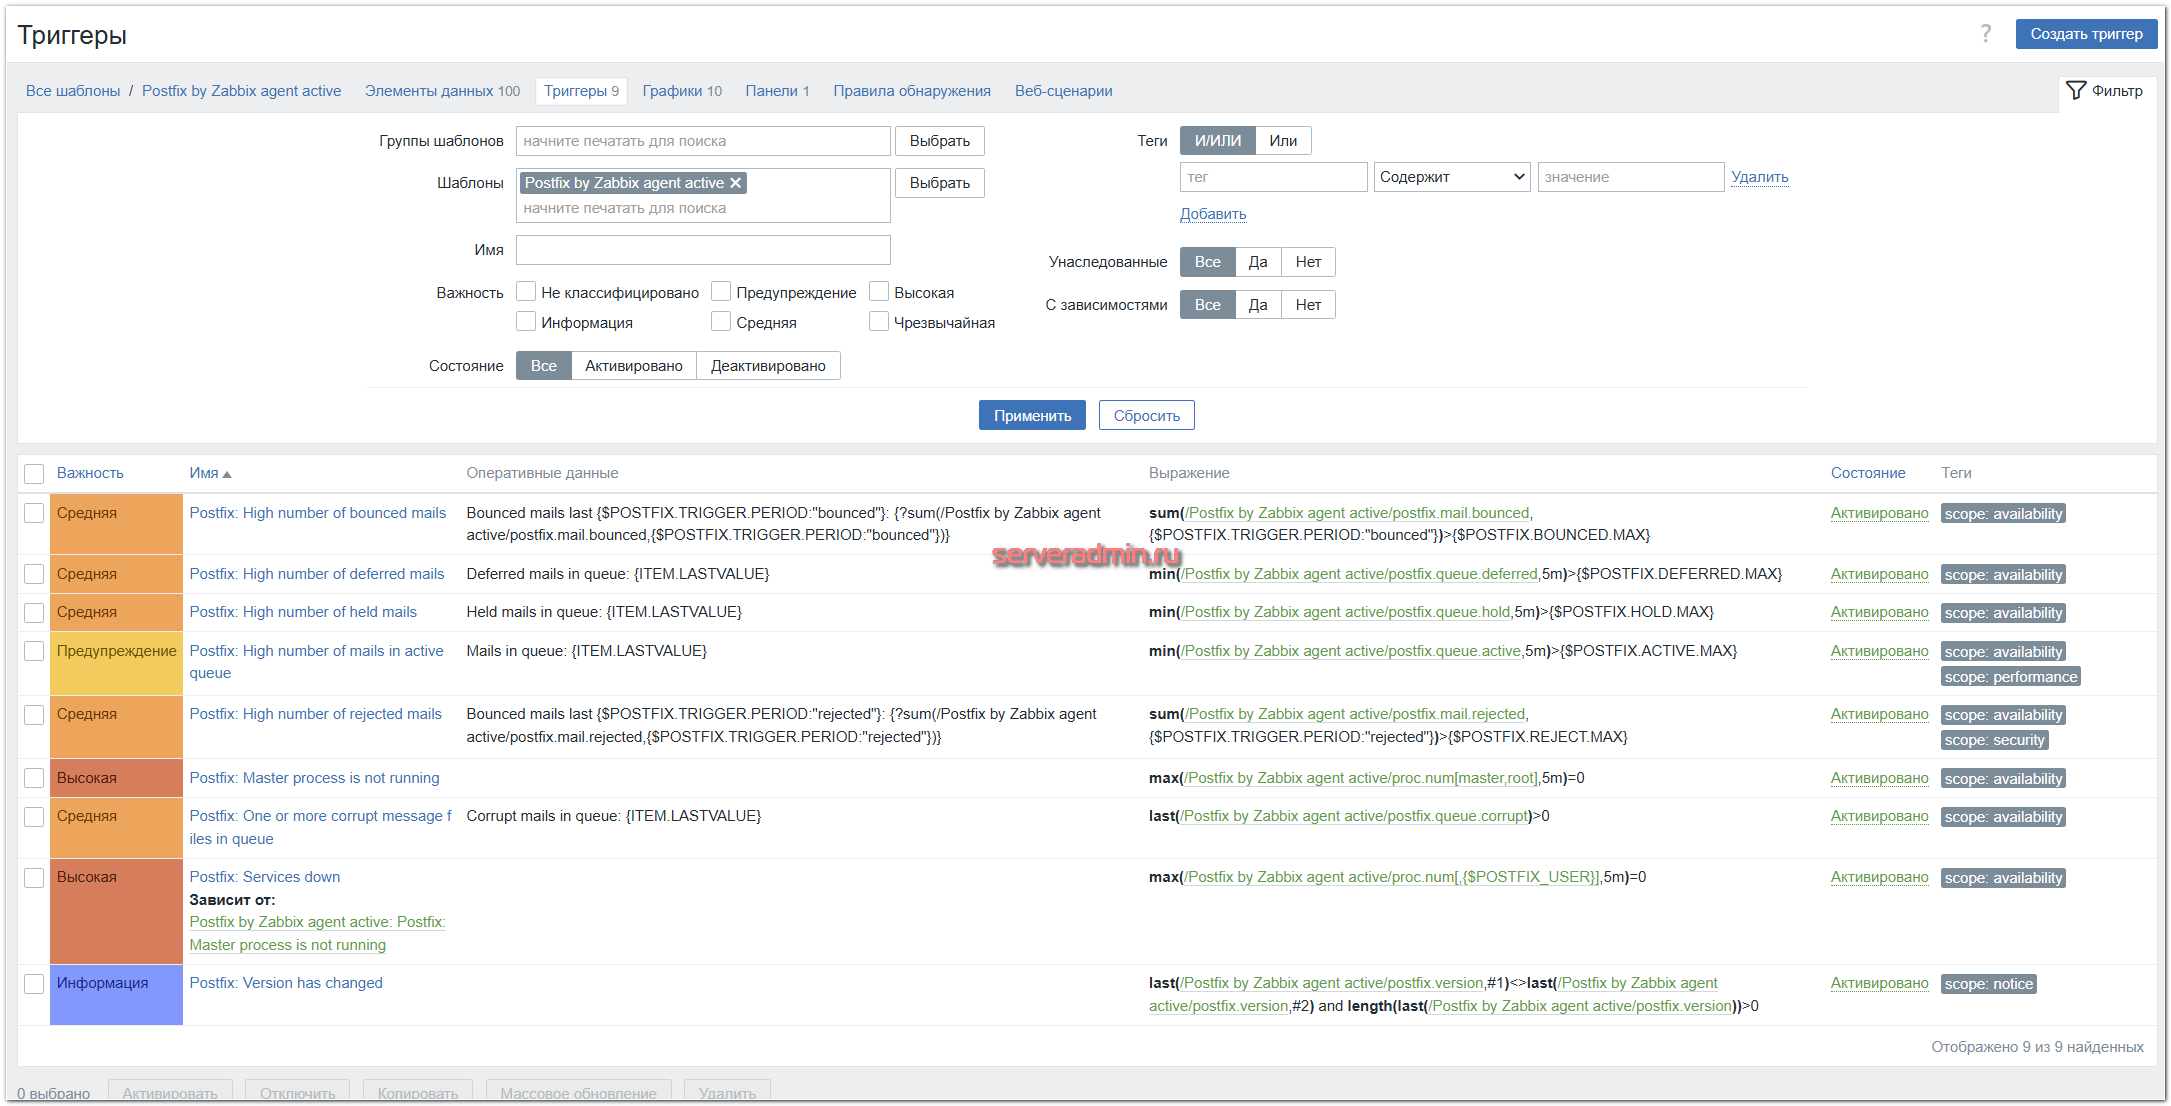Screen dimensions: 2171x1106
Task: Click the Создать триггер button
Action: tap(2085, 34)
